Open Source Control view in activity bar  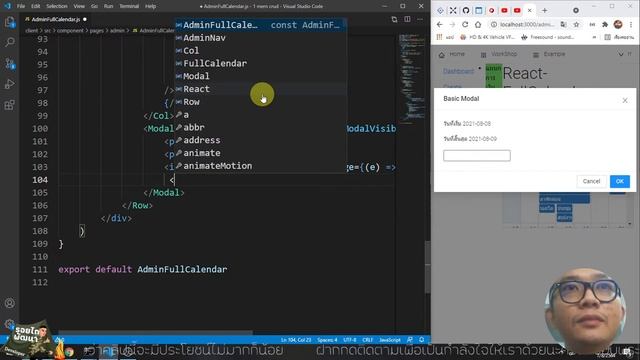pos(9,63)
